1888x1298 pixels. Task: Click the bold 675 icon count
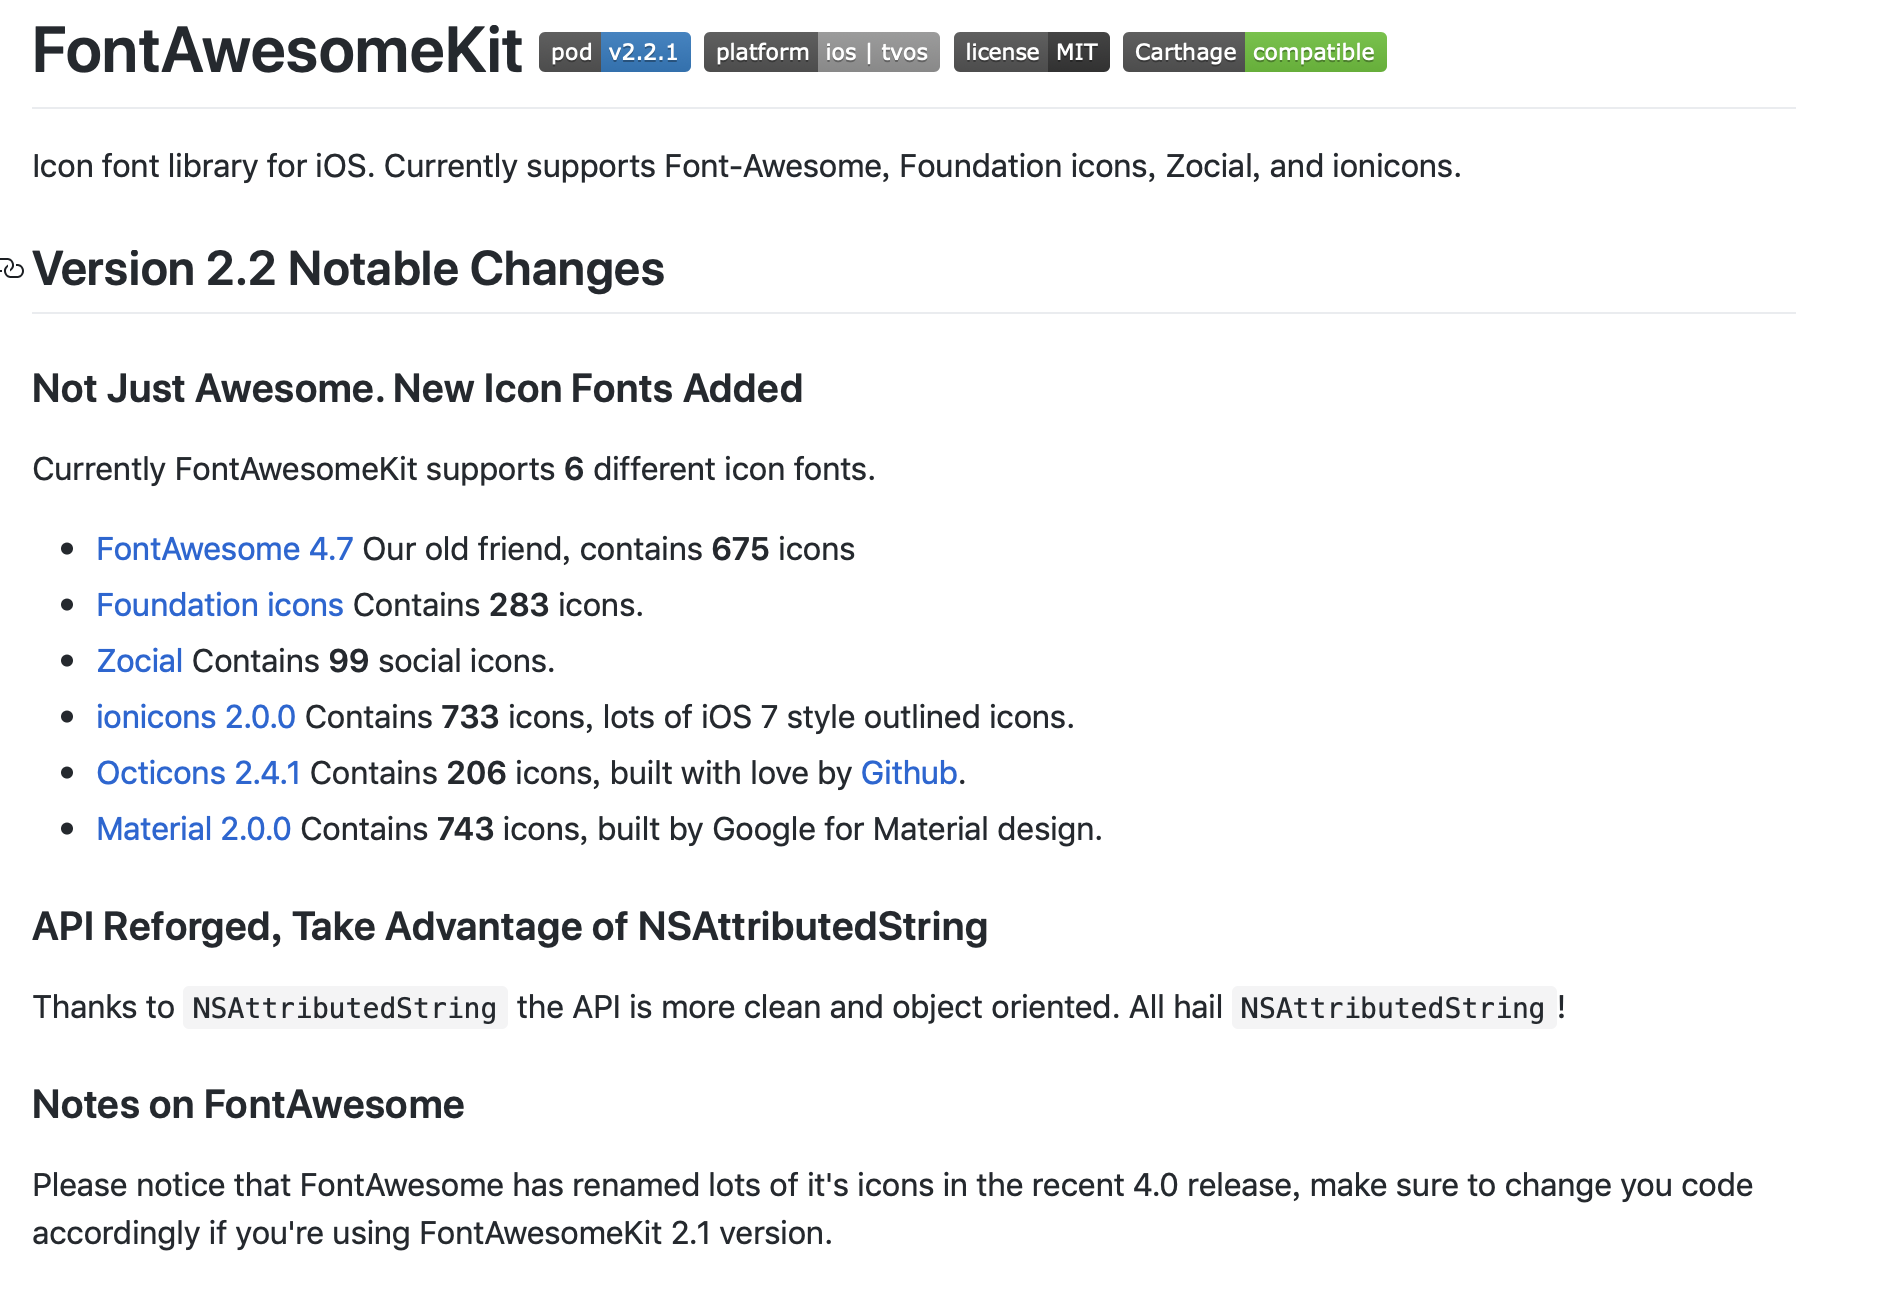pyautogui.click(x=740, y=549)
